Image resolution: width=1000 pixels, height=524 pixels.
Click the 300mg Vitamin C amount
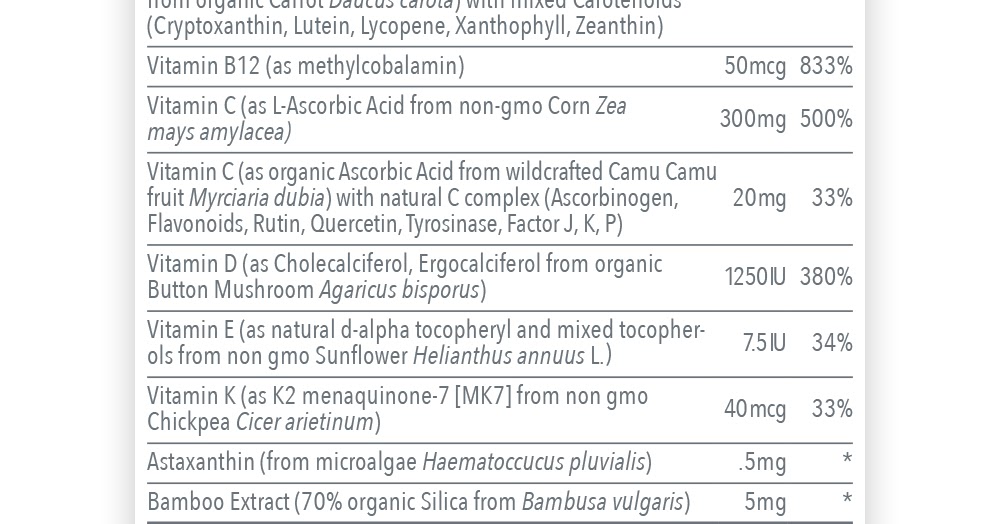(x=753, y=119)
